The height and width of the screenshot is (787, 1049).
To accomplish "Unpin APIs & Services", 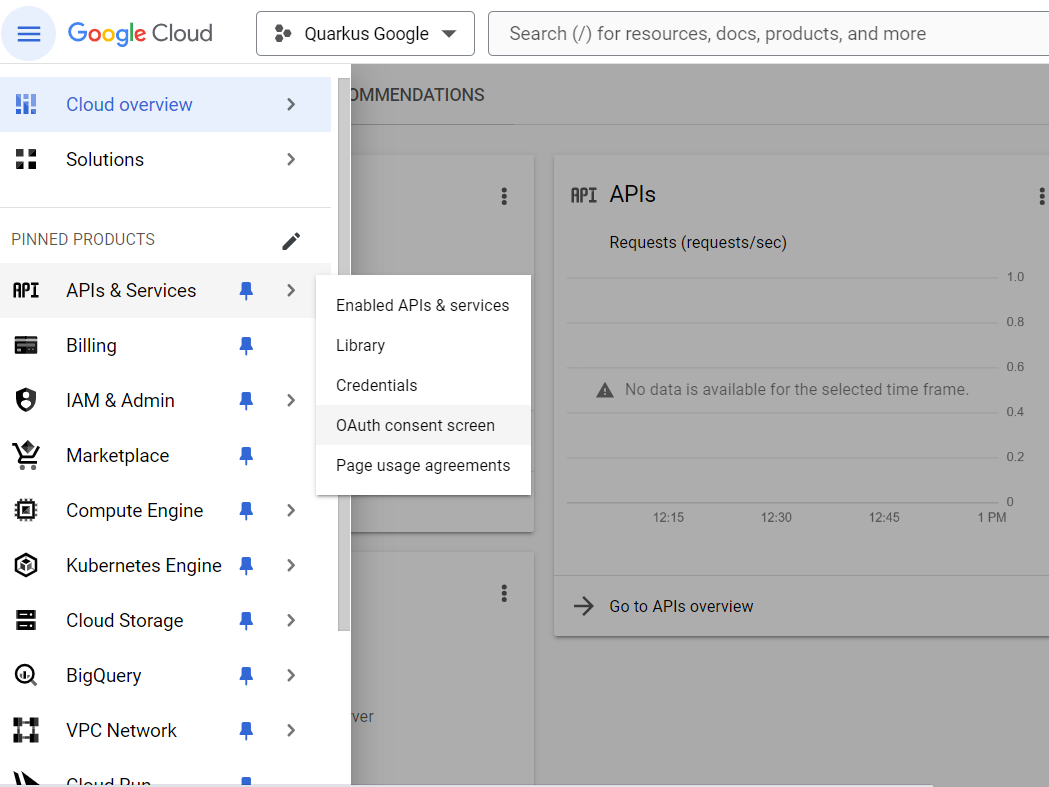I will click(246, 290).
